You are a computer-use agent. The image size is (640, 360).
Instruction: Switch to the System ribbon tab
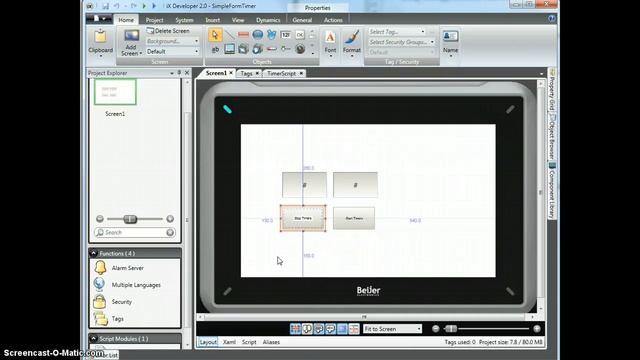click(184, 20)
